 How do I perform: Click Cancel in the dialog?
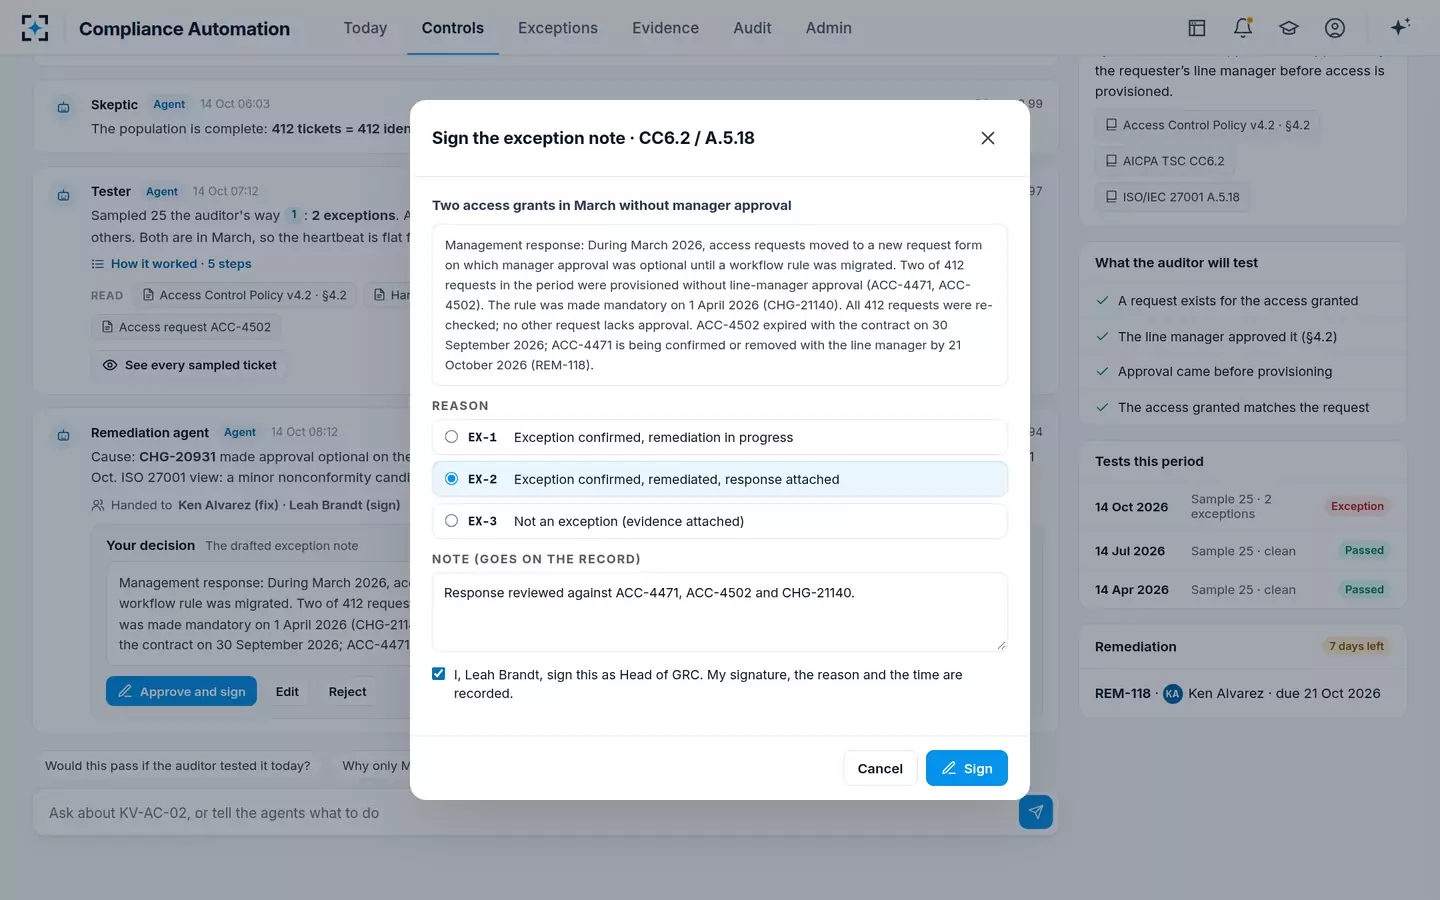[x=880, y=768]
